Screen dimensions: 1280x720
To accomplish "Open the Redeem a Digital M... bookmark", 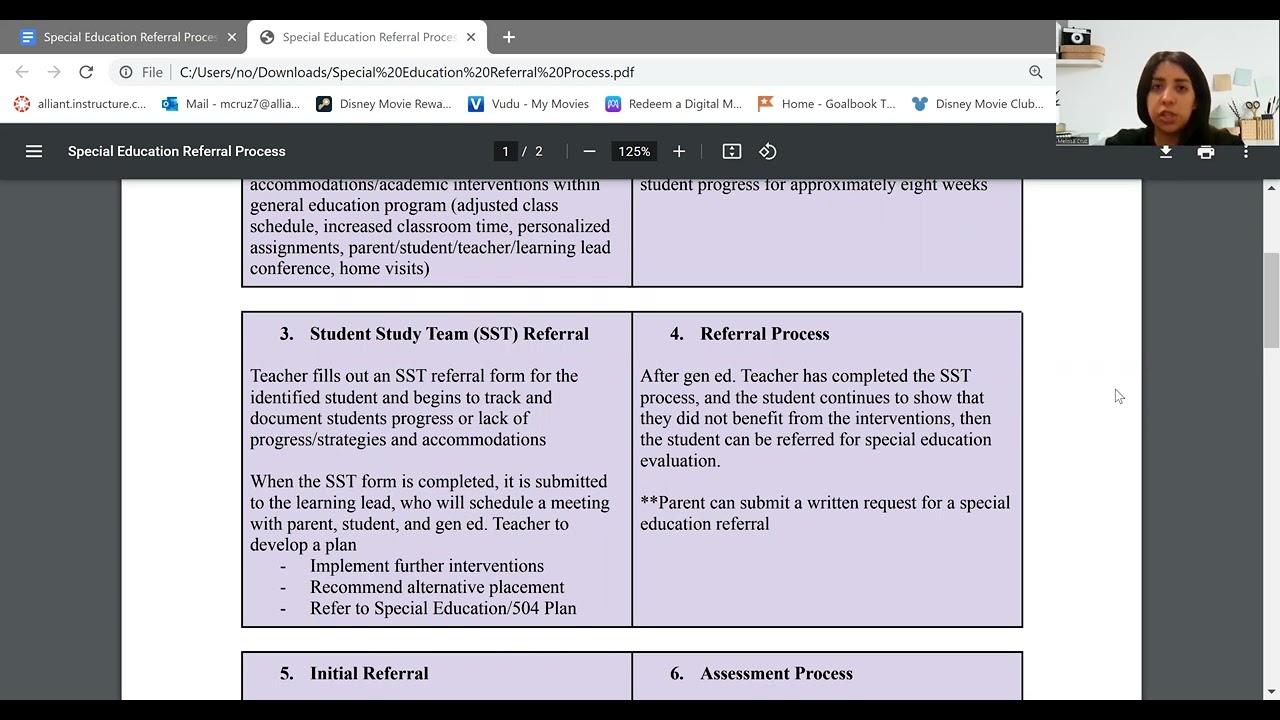I will [674, 104].
